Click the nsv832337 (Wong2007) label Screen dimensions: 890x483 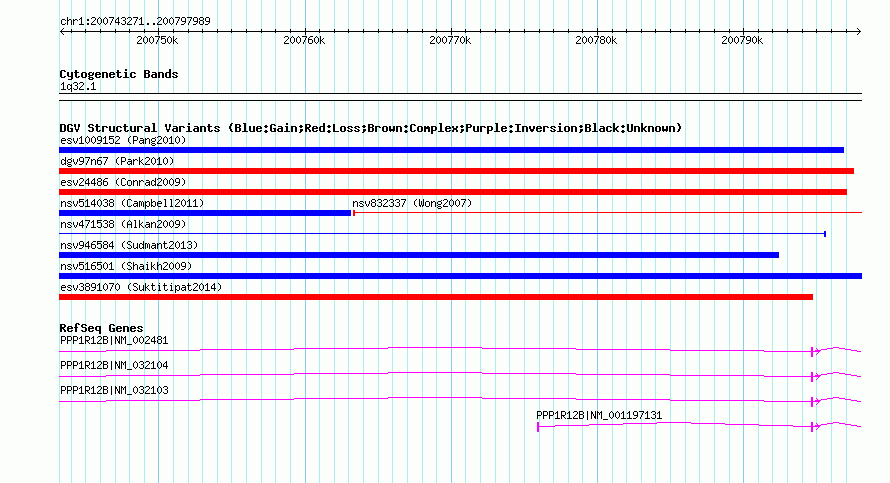412,203
